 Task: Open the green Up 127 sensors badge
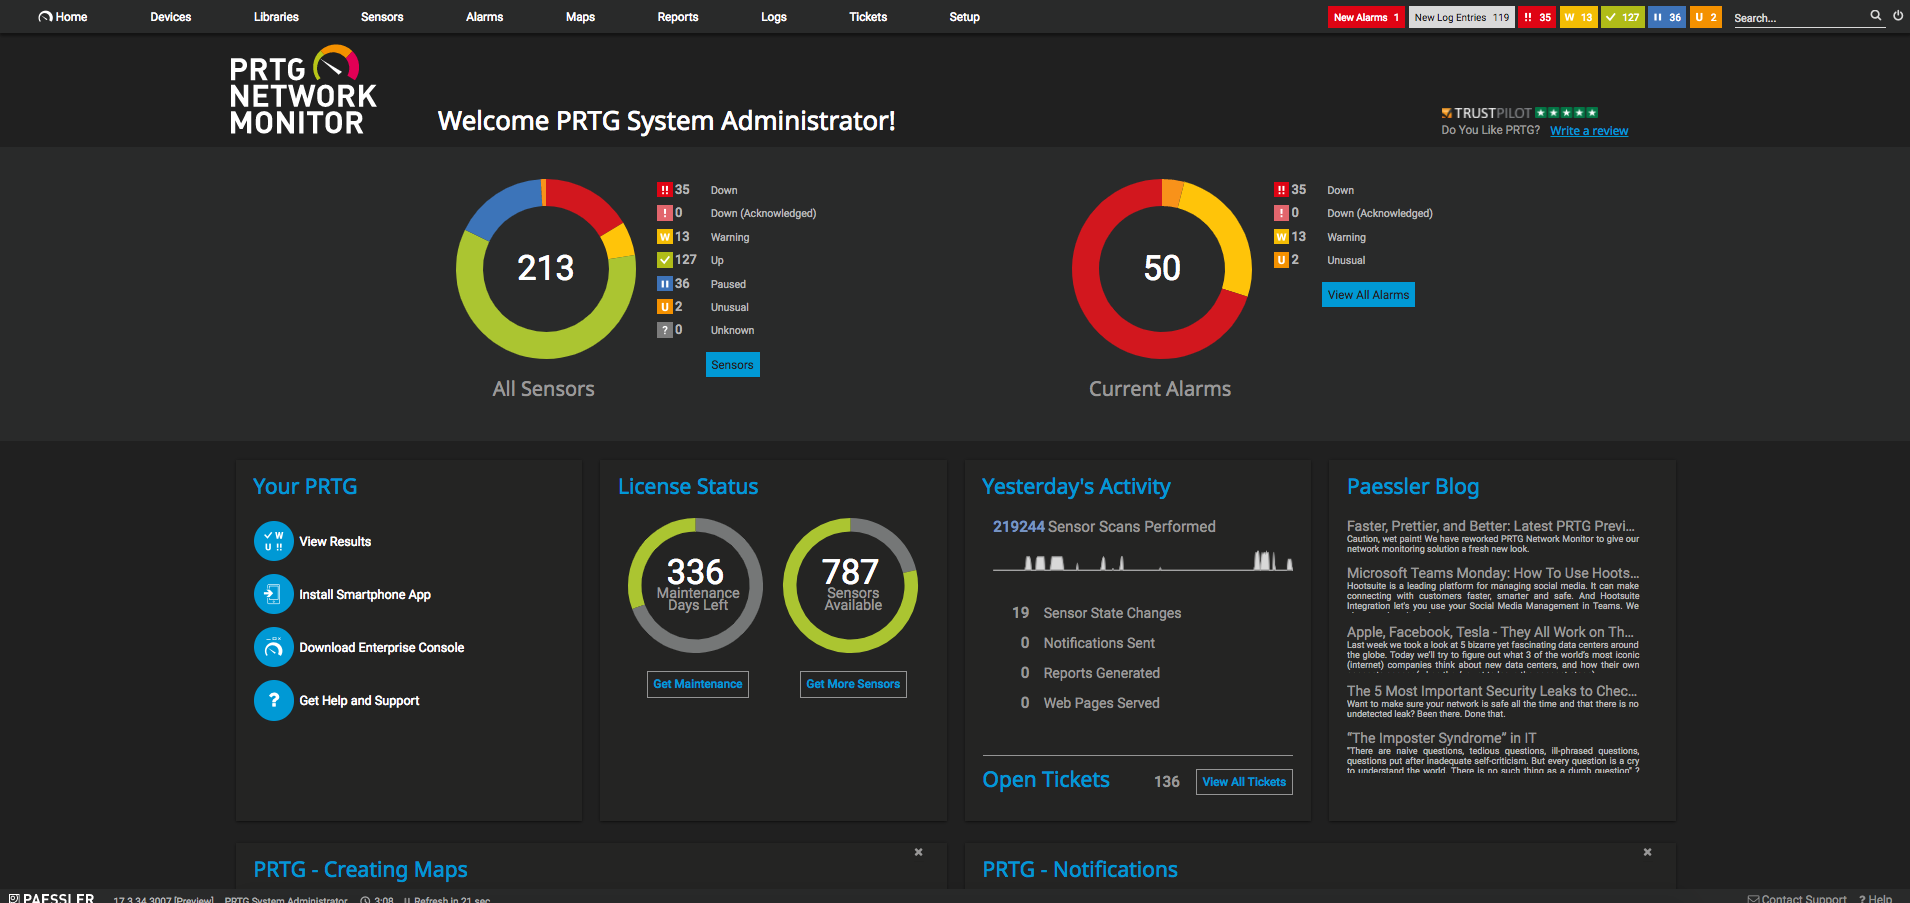(1622, 17)
